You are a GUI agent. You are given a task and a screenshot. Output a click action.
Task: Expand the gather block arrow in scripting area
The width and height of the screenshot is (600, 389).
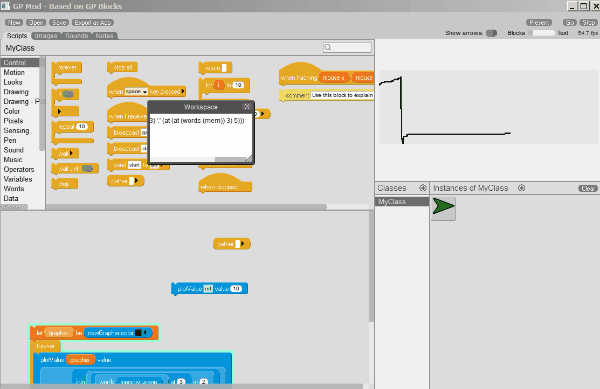(243, 244)
